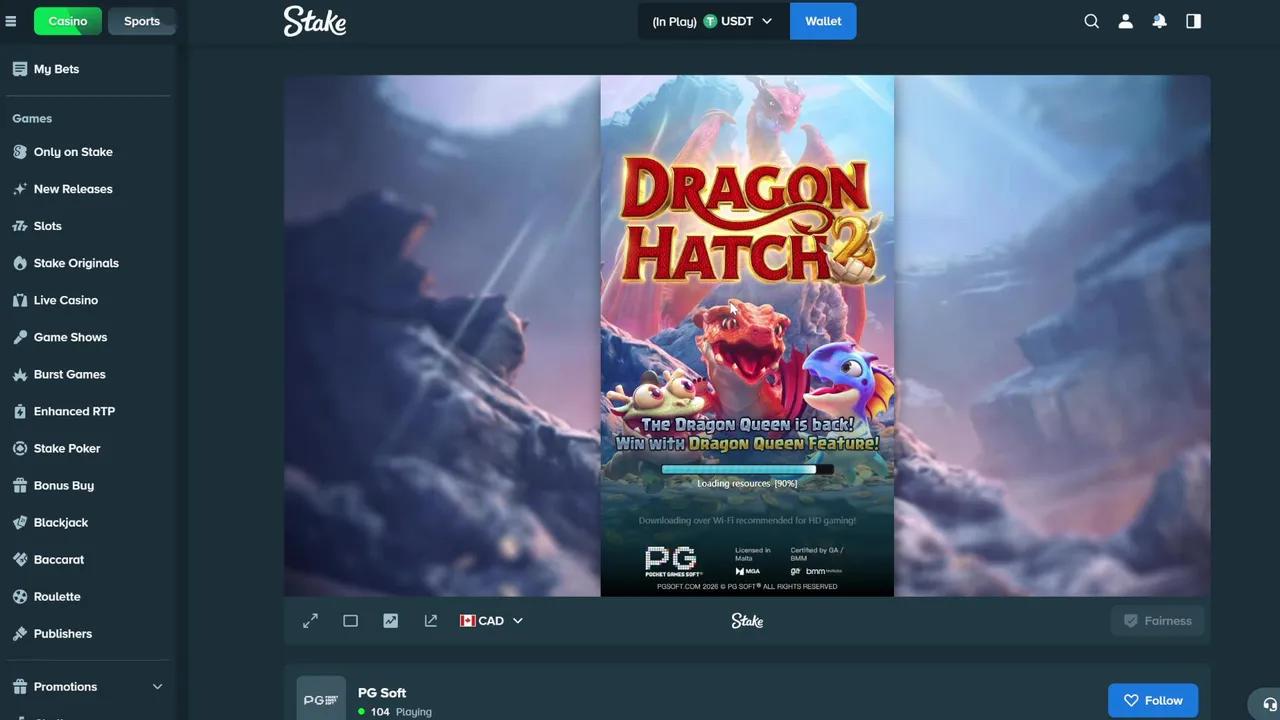Click the game loading progress bar
This screenshot has height=720, width=1280.
(x=747, y=469)
